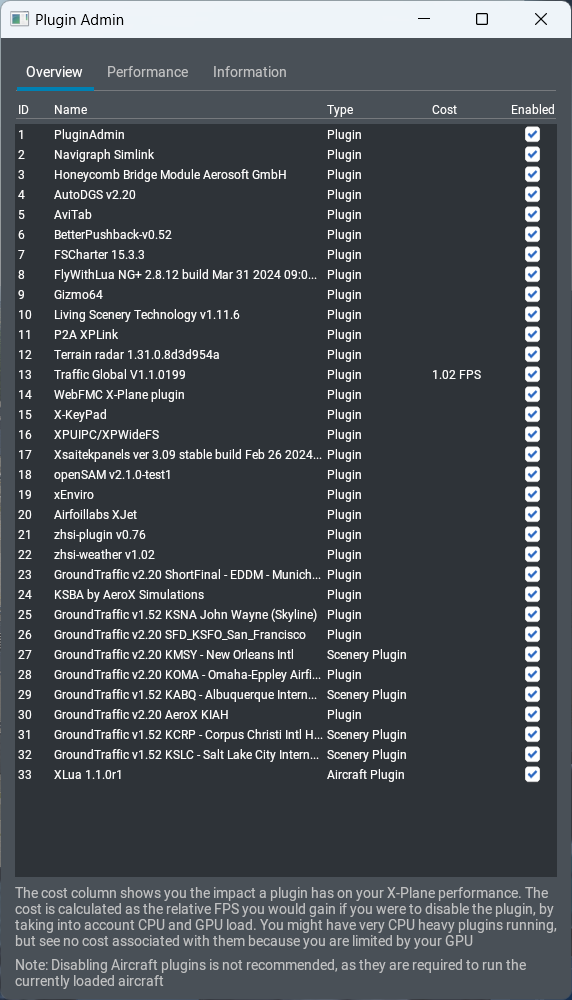
Task: Uncheck zhsi-plugin v0.76 checkbox
Action: (532, 534)
